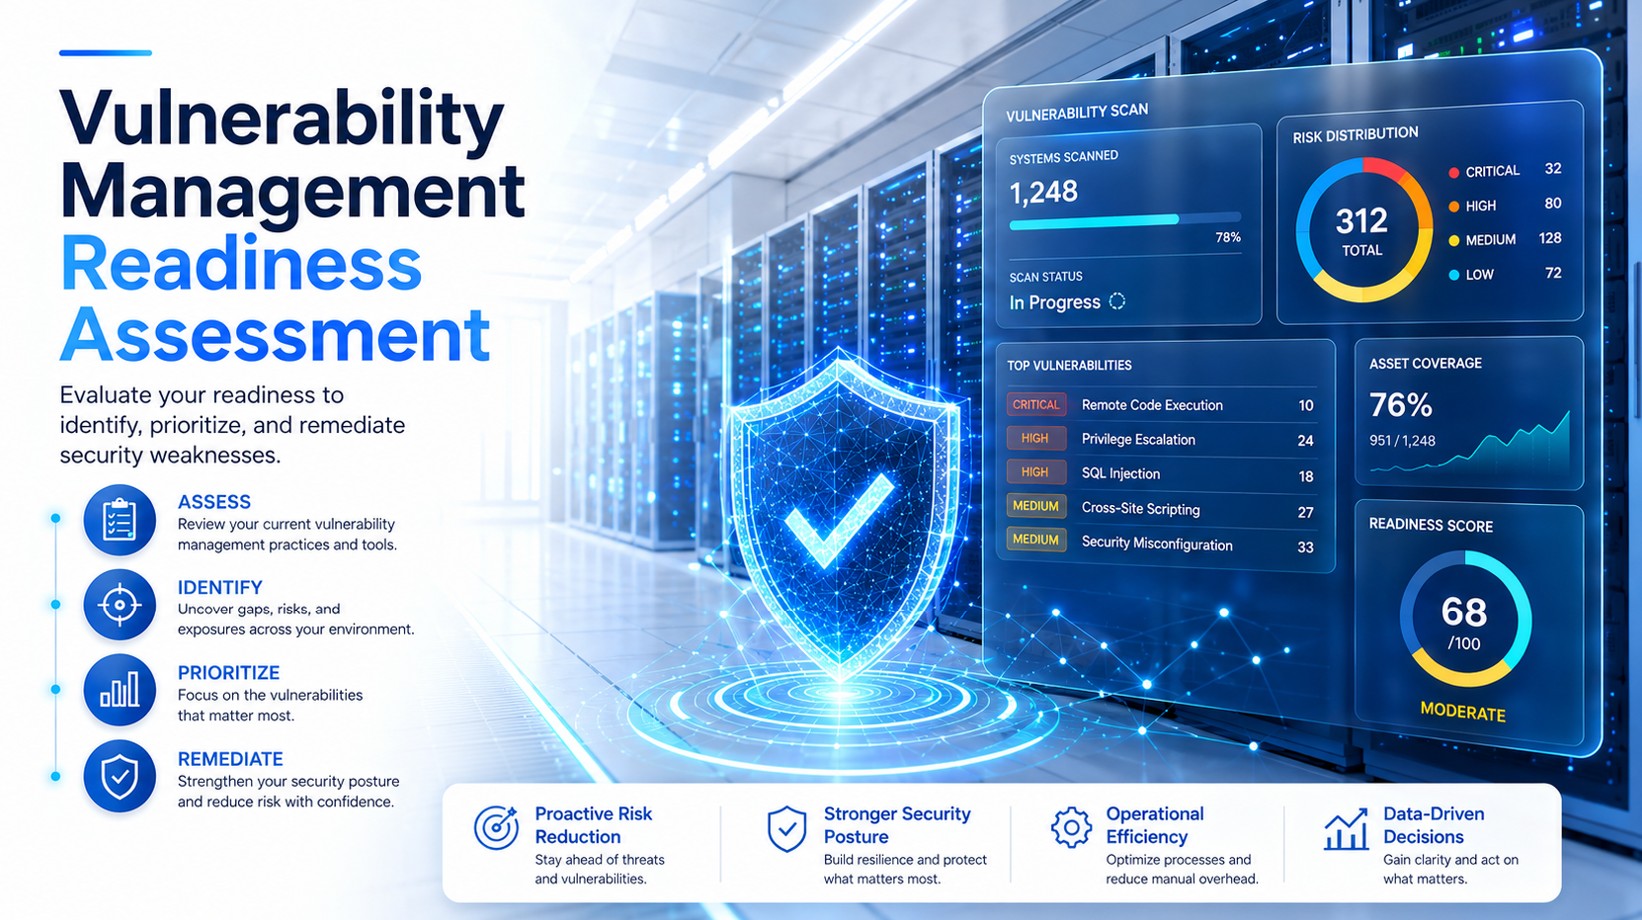Click the HIGH badge beside SQL Injection
The image size is (1642, 920).
1036,472
